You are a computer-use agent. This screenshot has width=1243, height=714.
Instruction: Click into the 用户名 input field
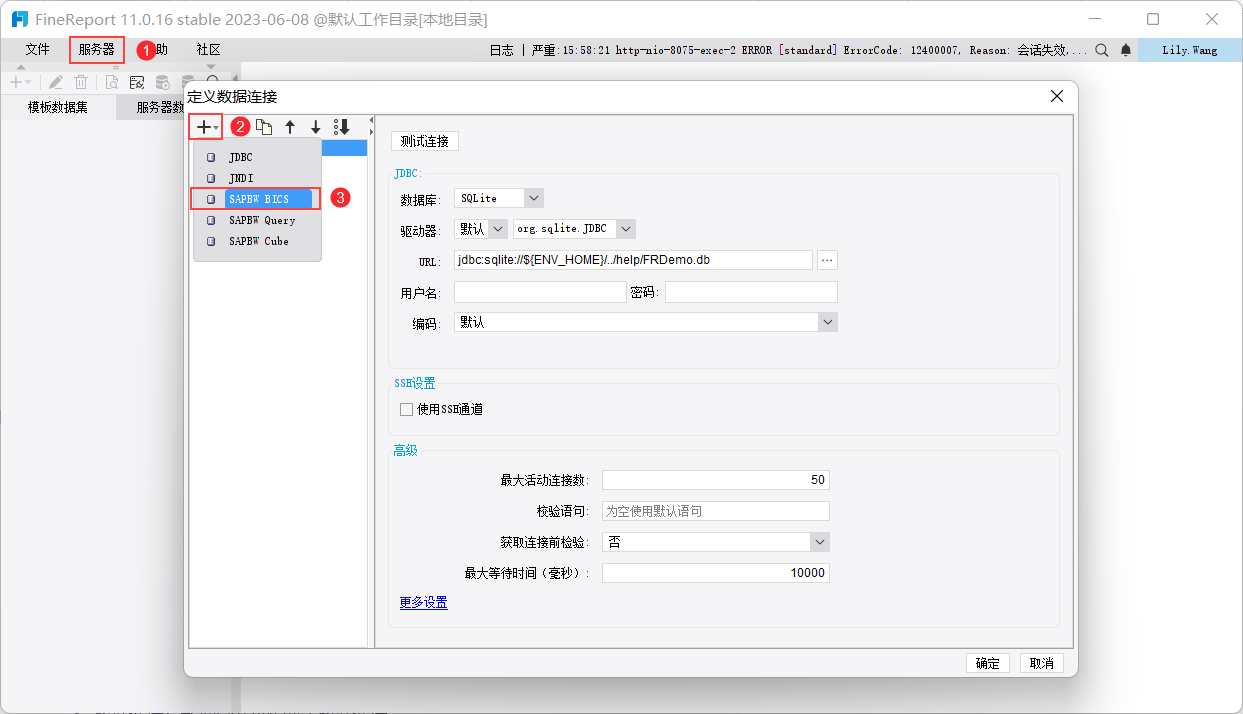[x=540, y=292]
